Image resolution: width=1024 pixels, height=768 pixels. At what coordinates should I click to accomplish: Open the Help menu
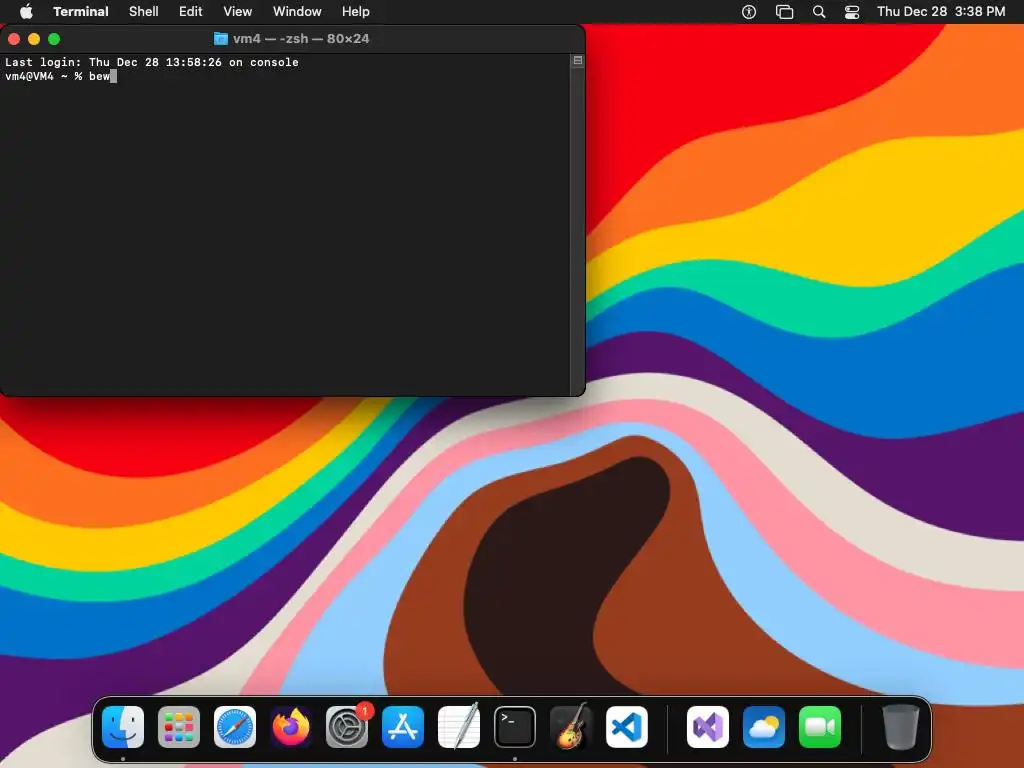(356, 12)
